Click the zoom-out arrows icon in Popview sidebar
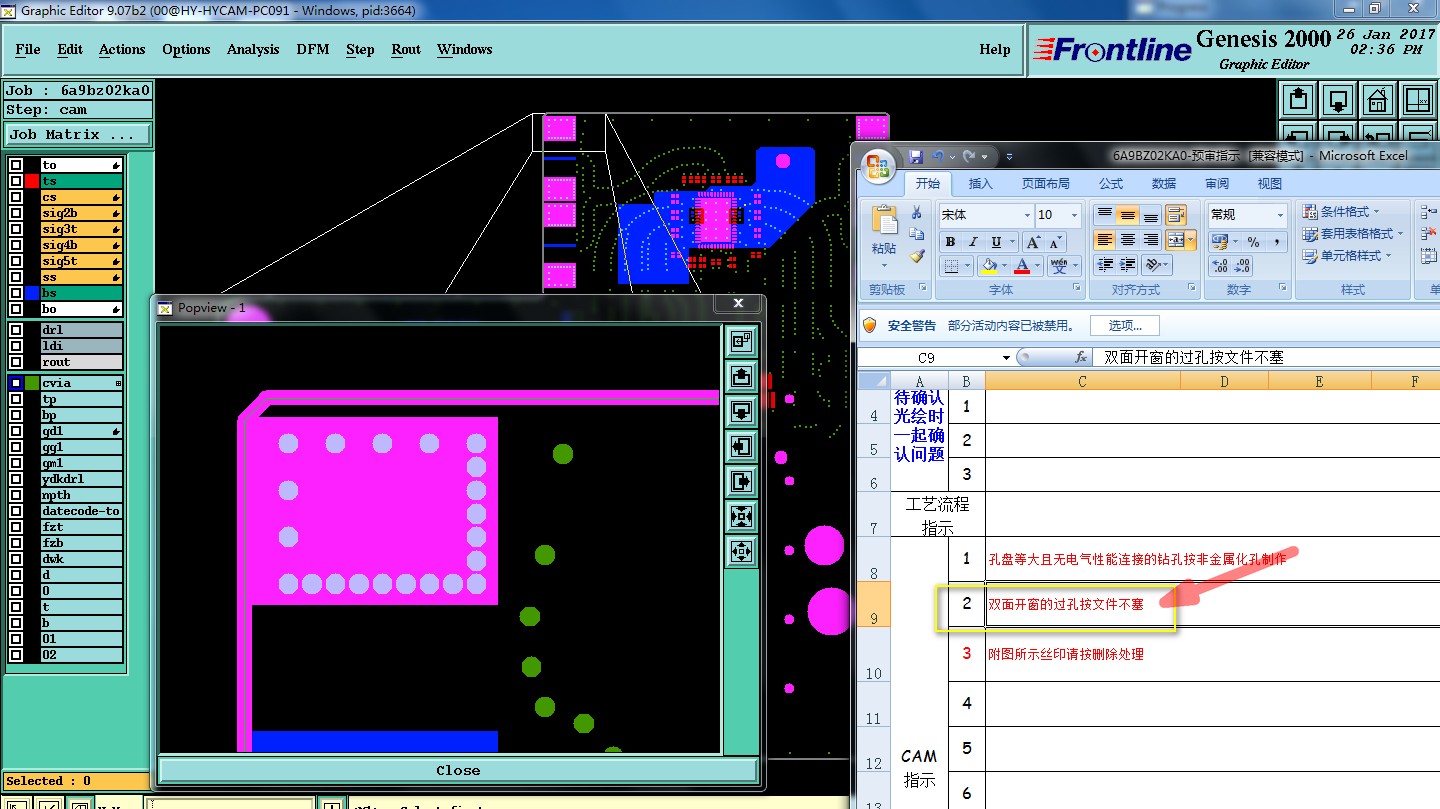The width and height of the screenshot is (1440, 809). [741, 516]
